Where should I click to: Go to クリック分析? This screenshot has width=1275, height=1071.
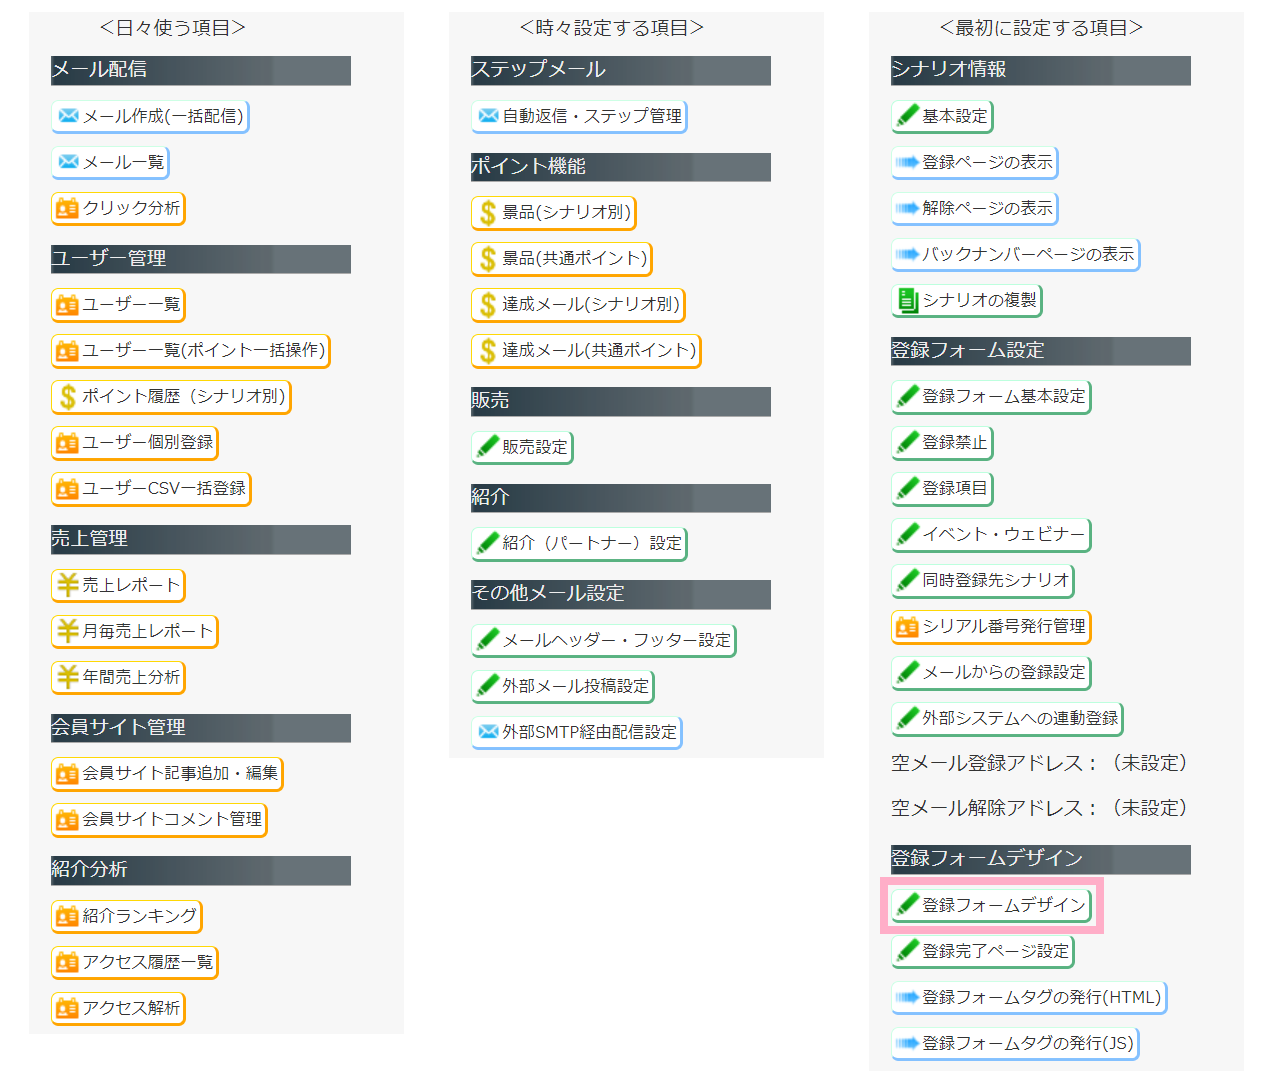(x=118, y=208)
